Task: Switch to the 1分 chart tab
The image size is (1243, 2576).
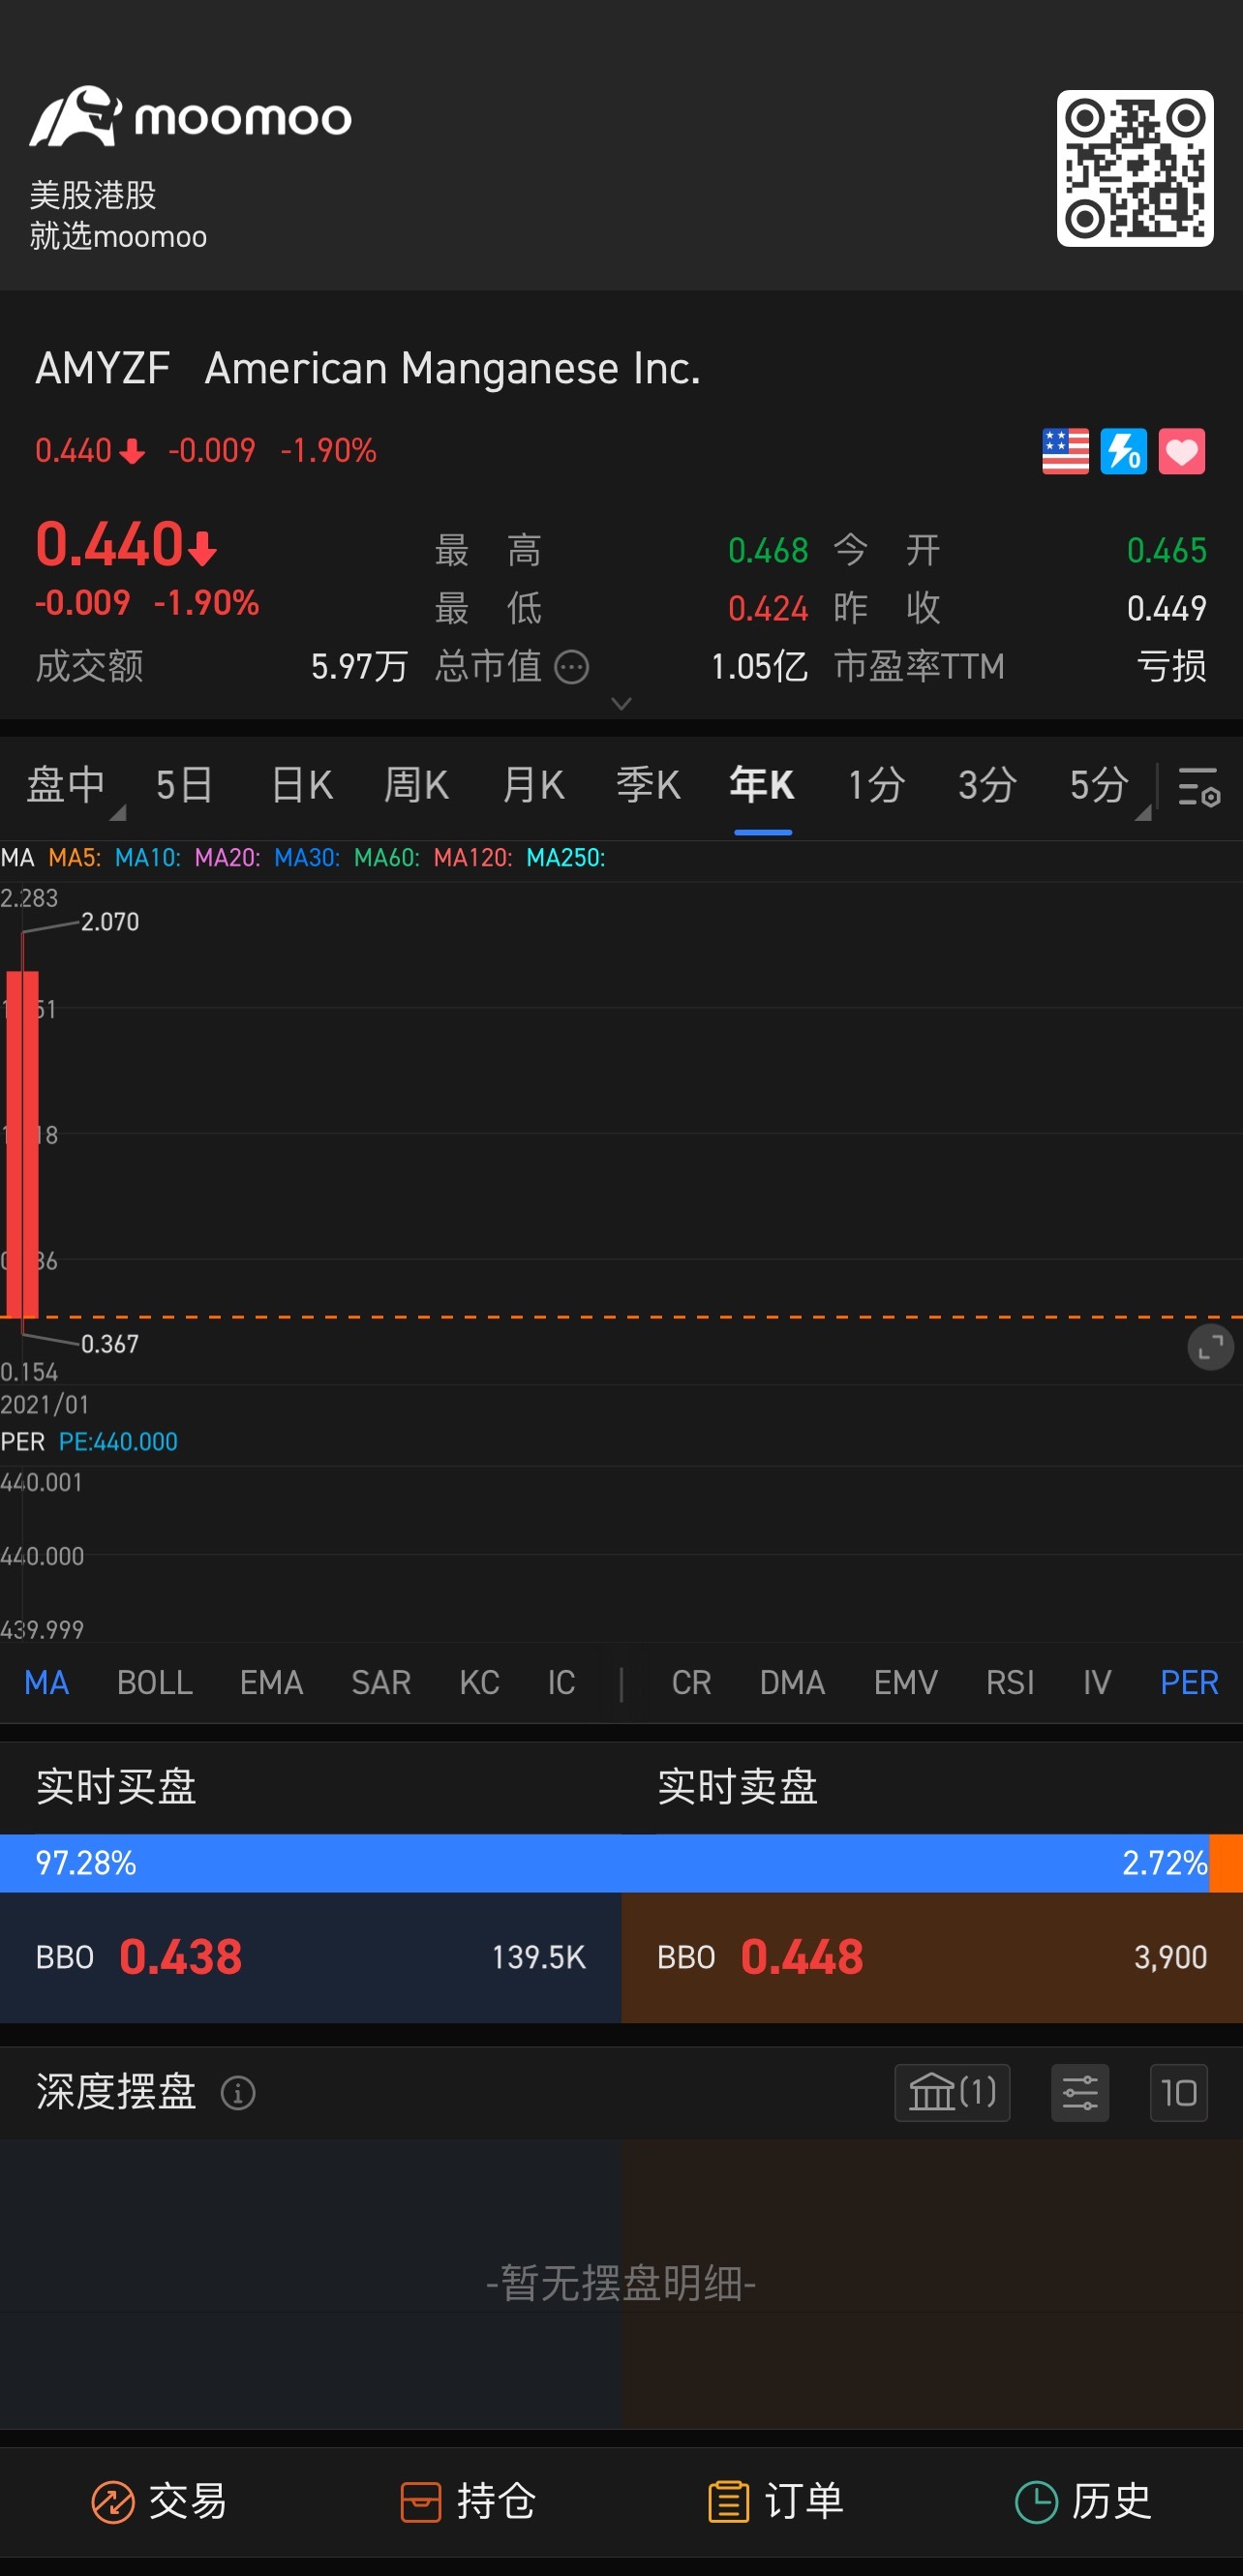Action: (x=876, y=785)
